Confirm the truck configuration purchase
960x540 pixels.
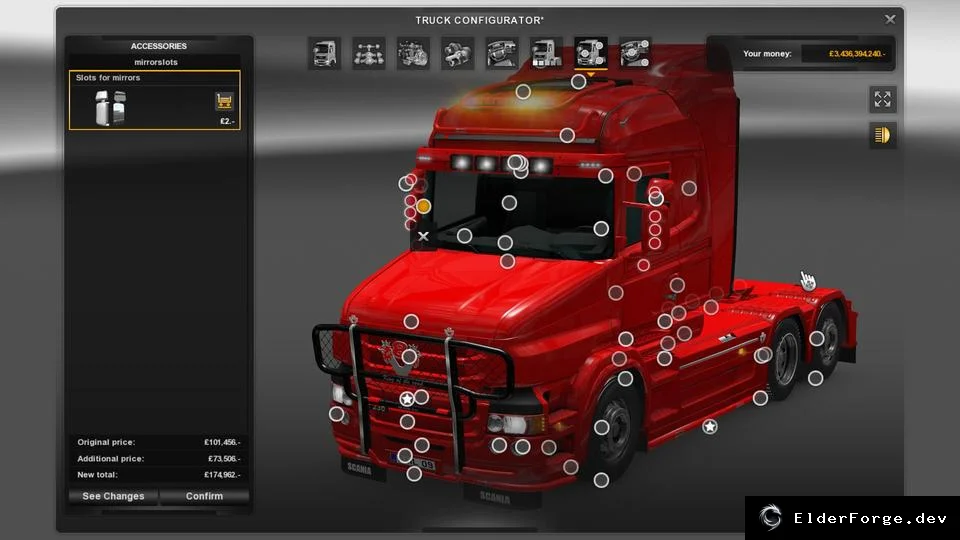pos(204,496)
